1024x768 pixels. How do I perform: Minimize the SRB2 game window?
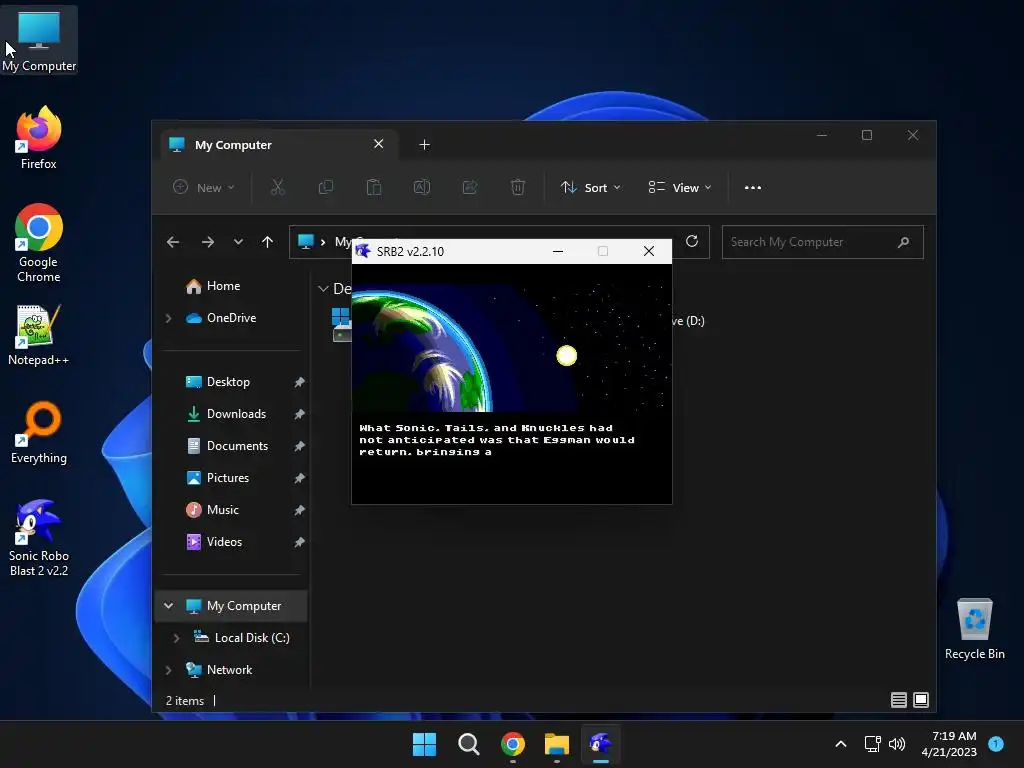tap(558, 251)
